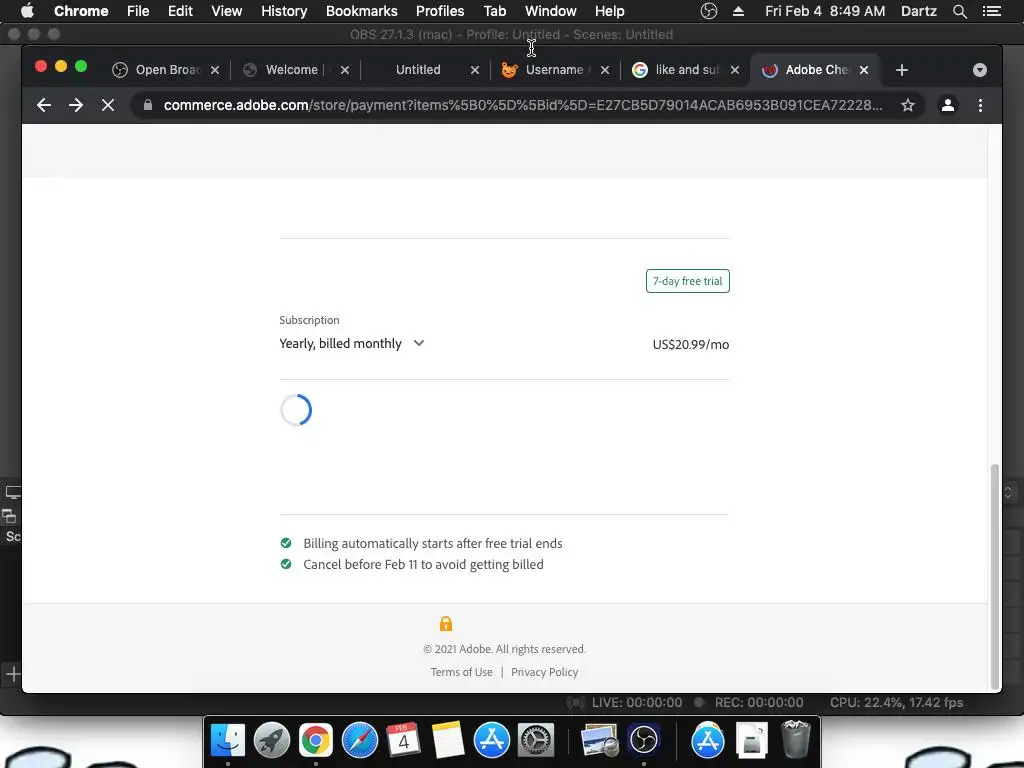Close the 'like and sub' Google tab
1024x768 pixels.
735,70
